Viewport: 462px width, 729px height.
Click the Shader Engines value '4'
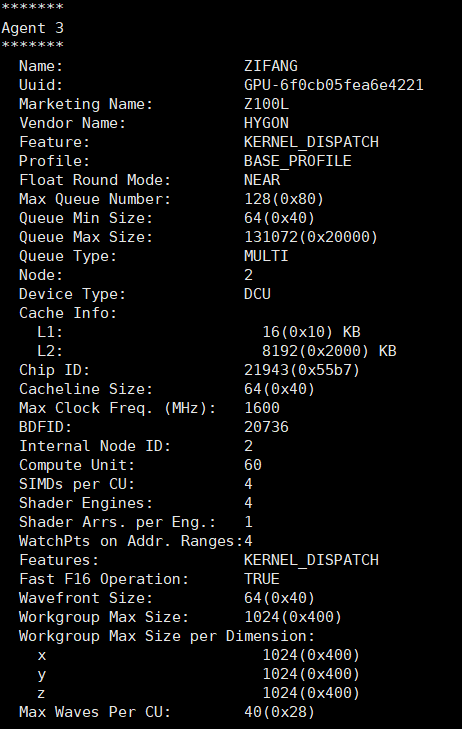249,503
